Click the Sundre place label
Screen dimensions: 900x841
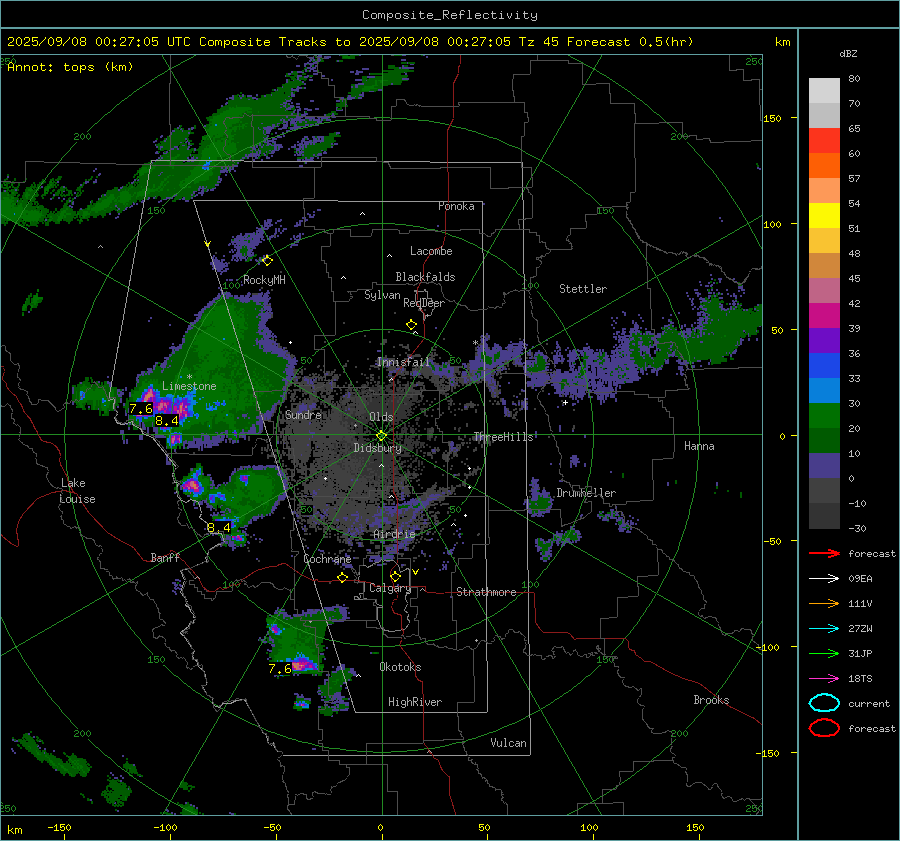[303, 414]
